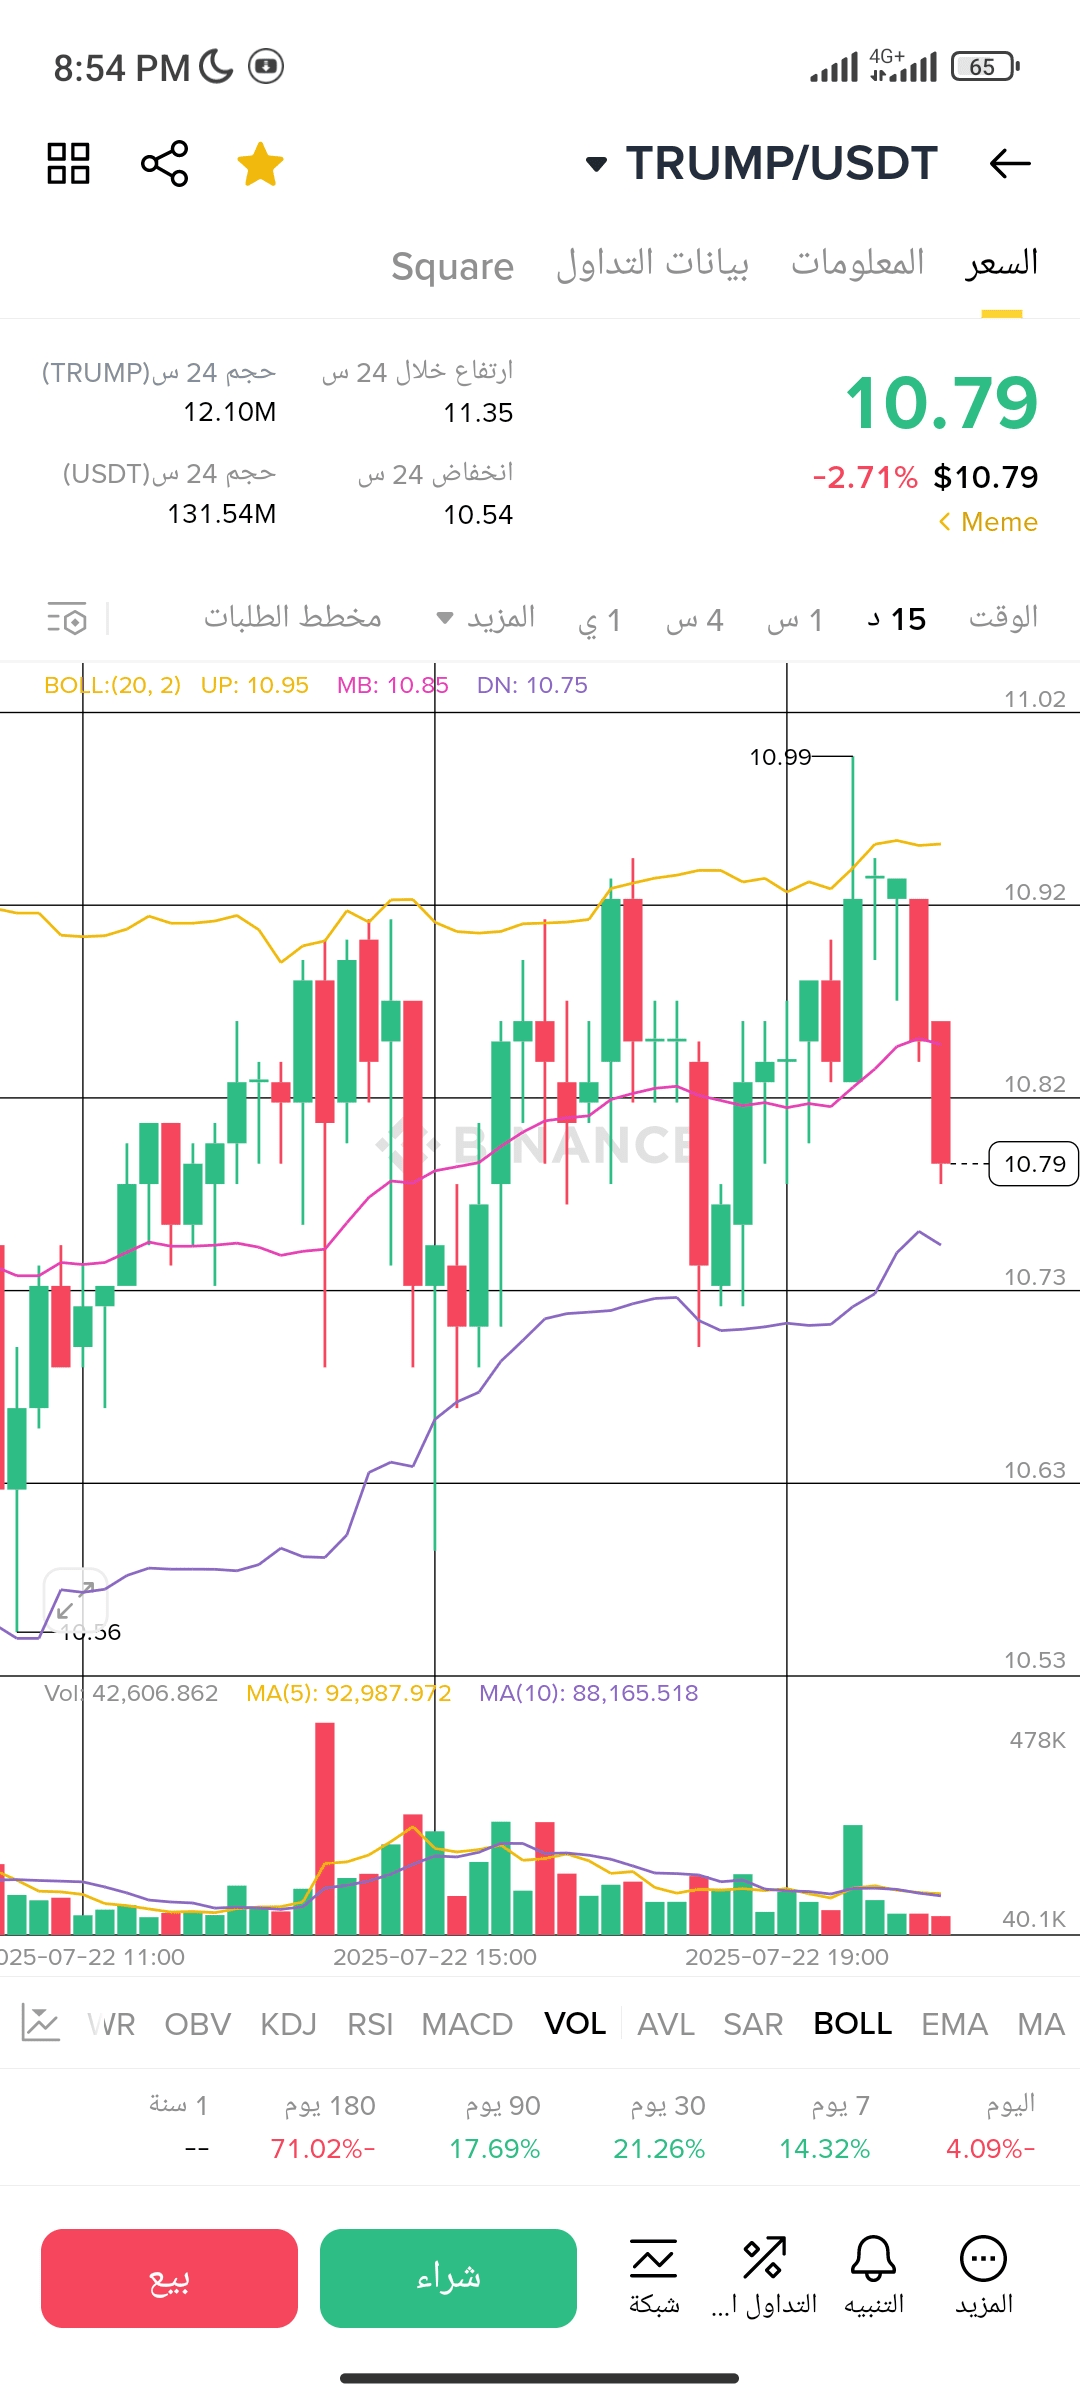1080x2400 pixels.
Task: Toggle the MACD indicator
Action: [467, 2024]
